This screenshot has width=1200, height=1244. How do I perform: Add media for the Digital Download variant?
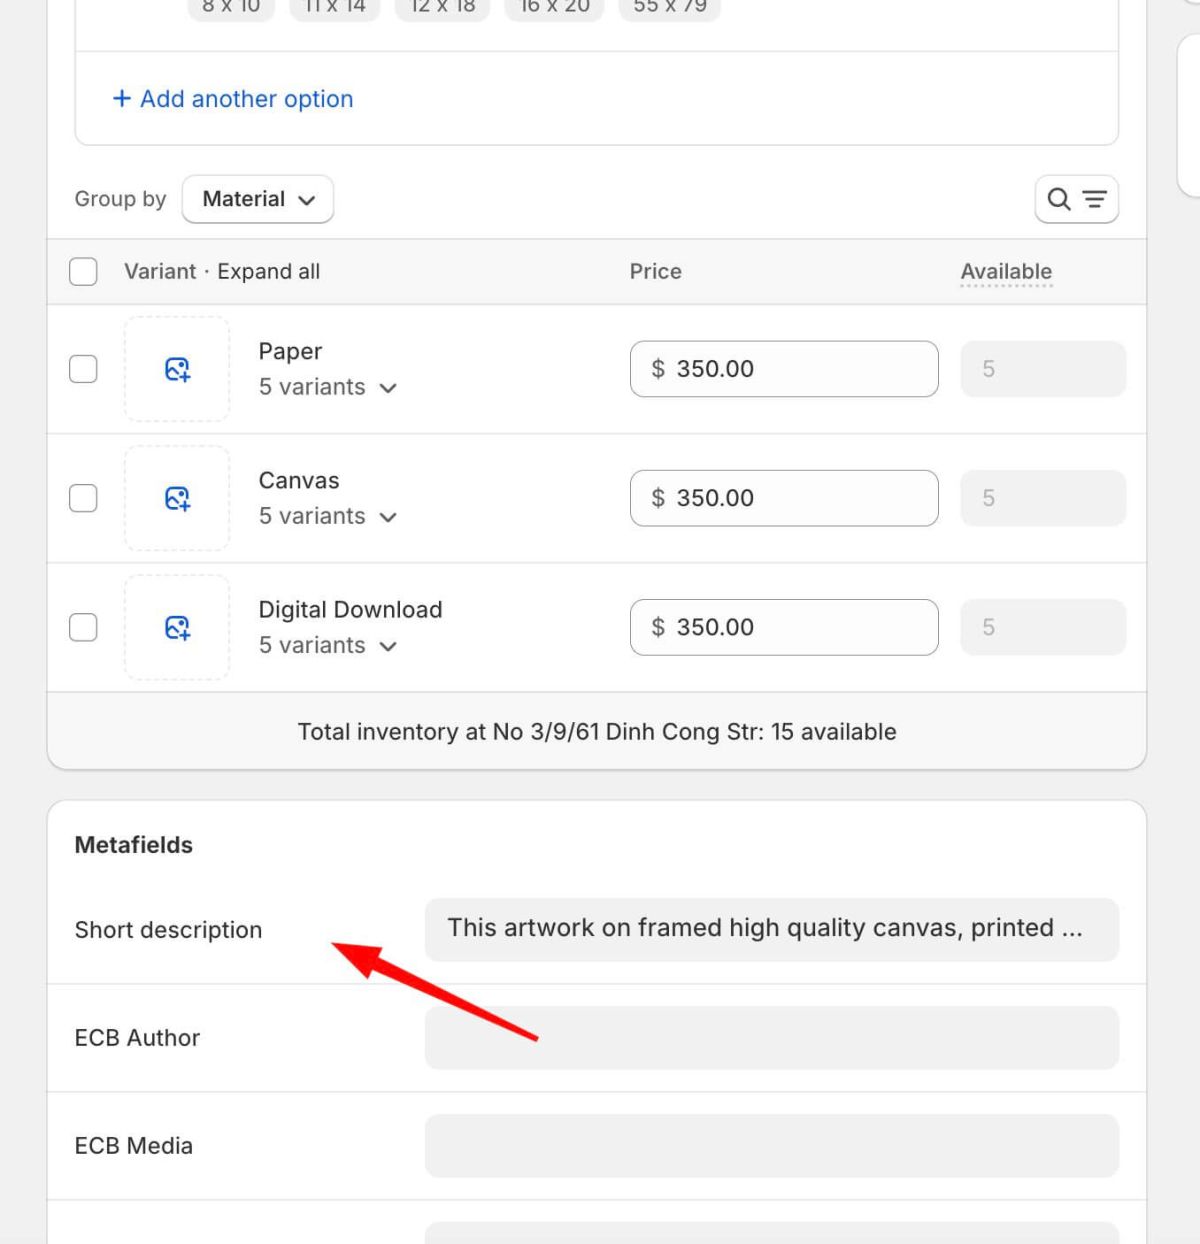pyautogui.click(x=177, y=627)
